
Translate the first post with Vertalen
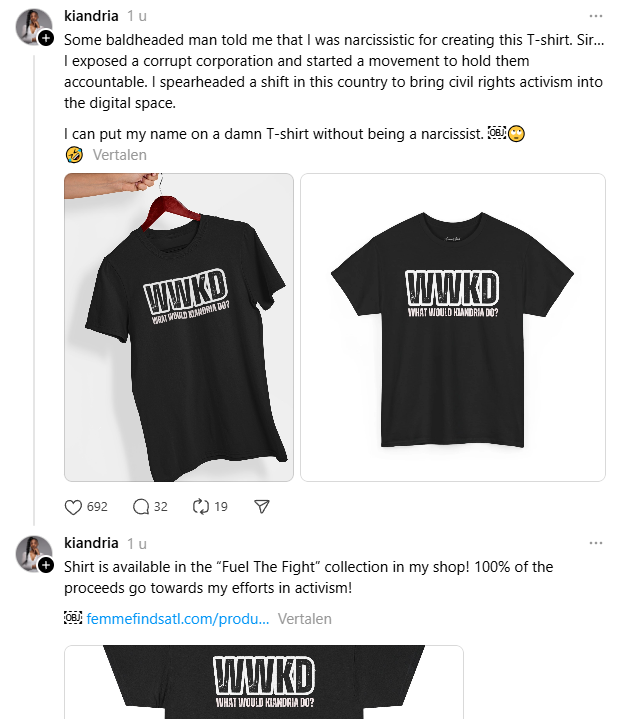tap(120, 155)
